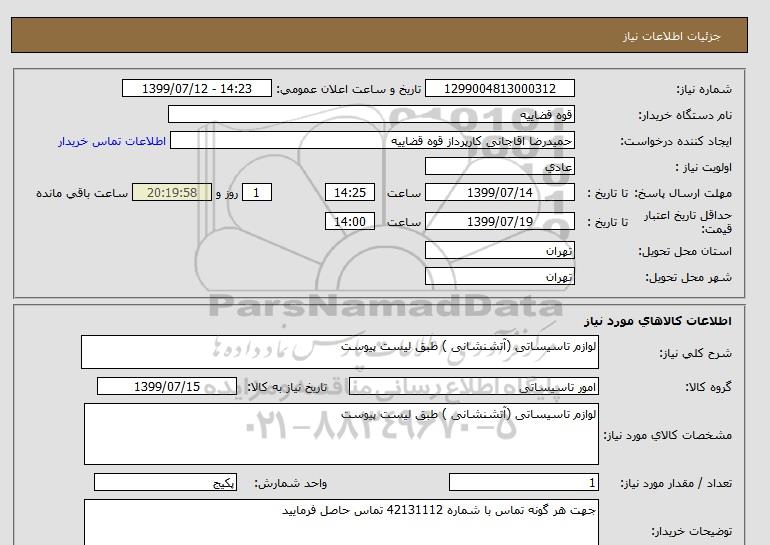The width and height of the screenshot is (770, 545).
Task: Select the text 'ساعت باقی مانده'
Action: coord(82,193)
